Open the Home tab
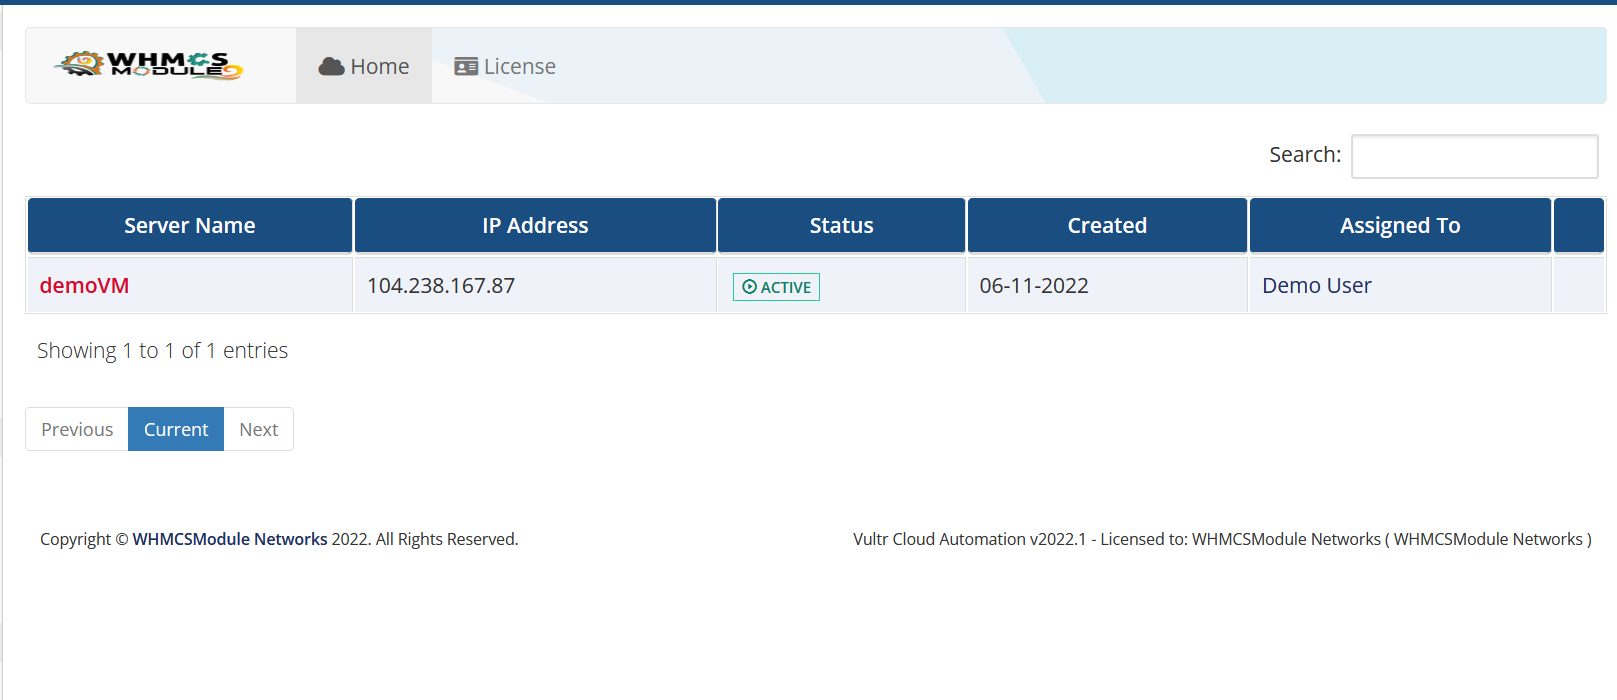The image size is (1617, 700). tap(364, 66)
